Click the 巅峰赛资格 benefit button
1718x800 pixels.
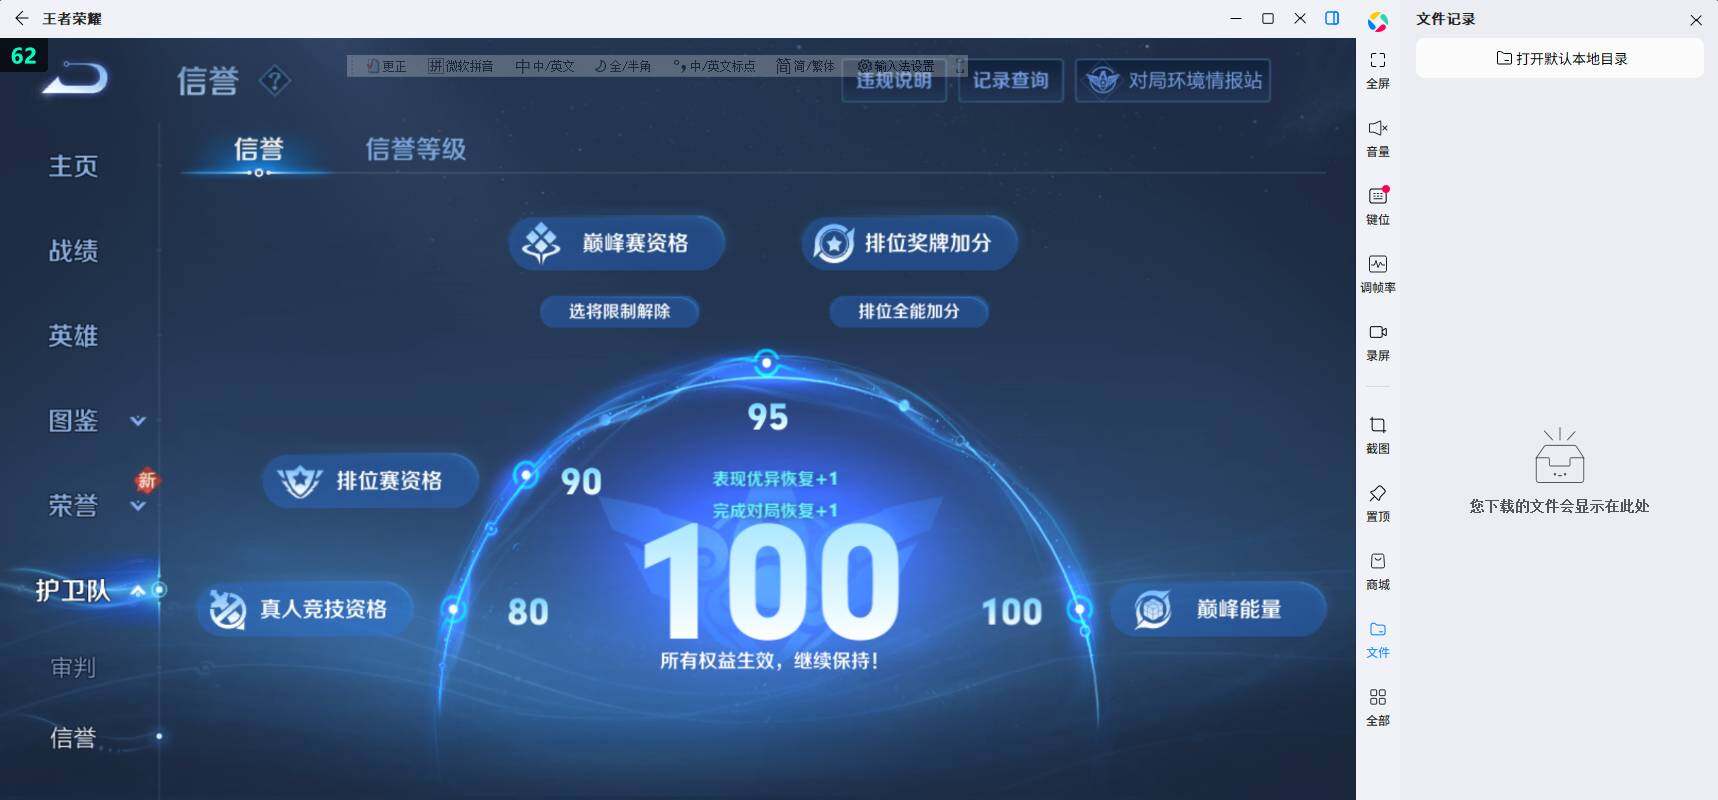(x=616, y=243)
